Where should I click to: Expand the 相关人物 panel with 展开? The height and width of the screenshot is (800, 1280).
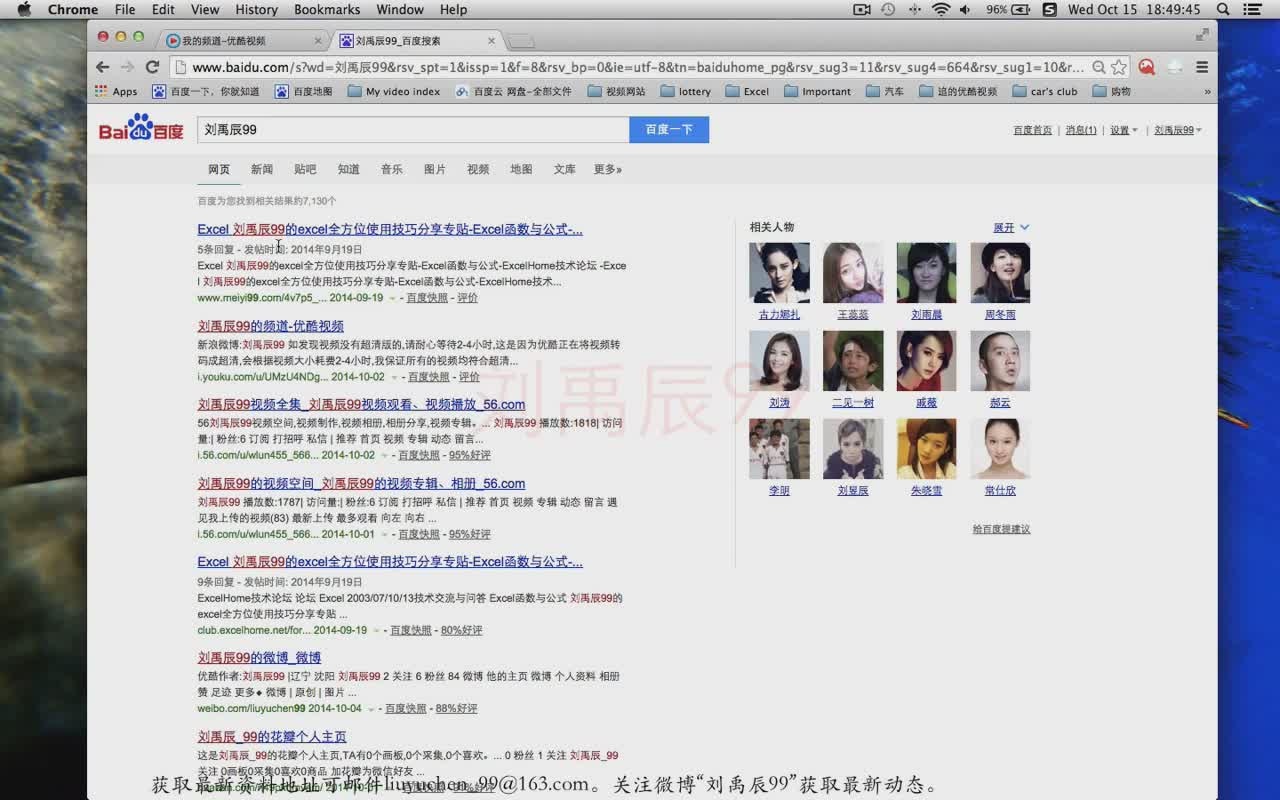pos(1011,227)
